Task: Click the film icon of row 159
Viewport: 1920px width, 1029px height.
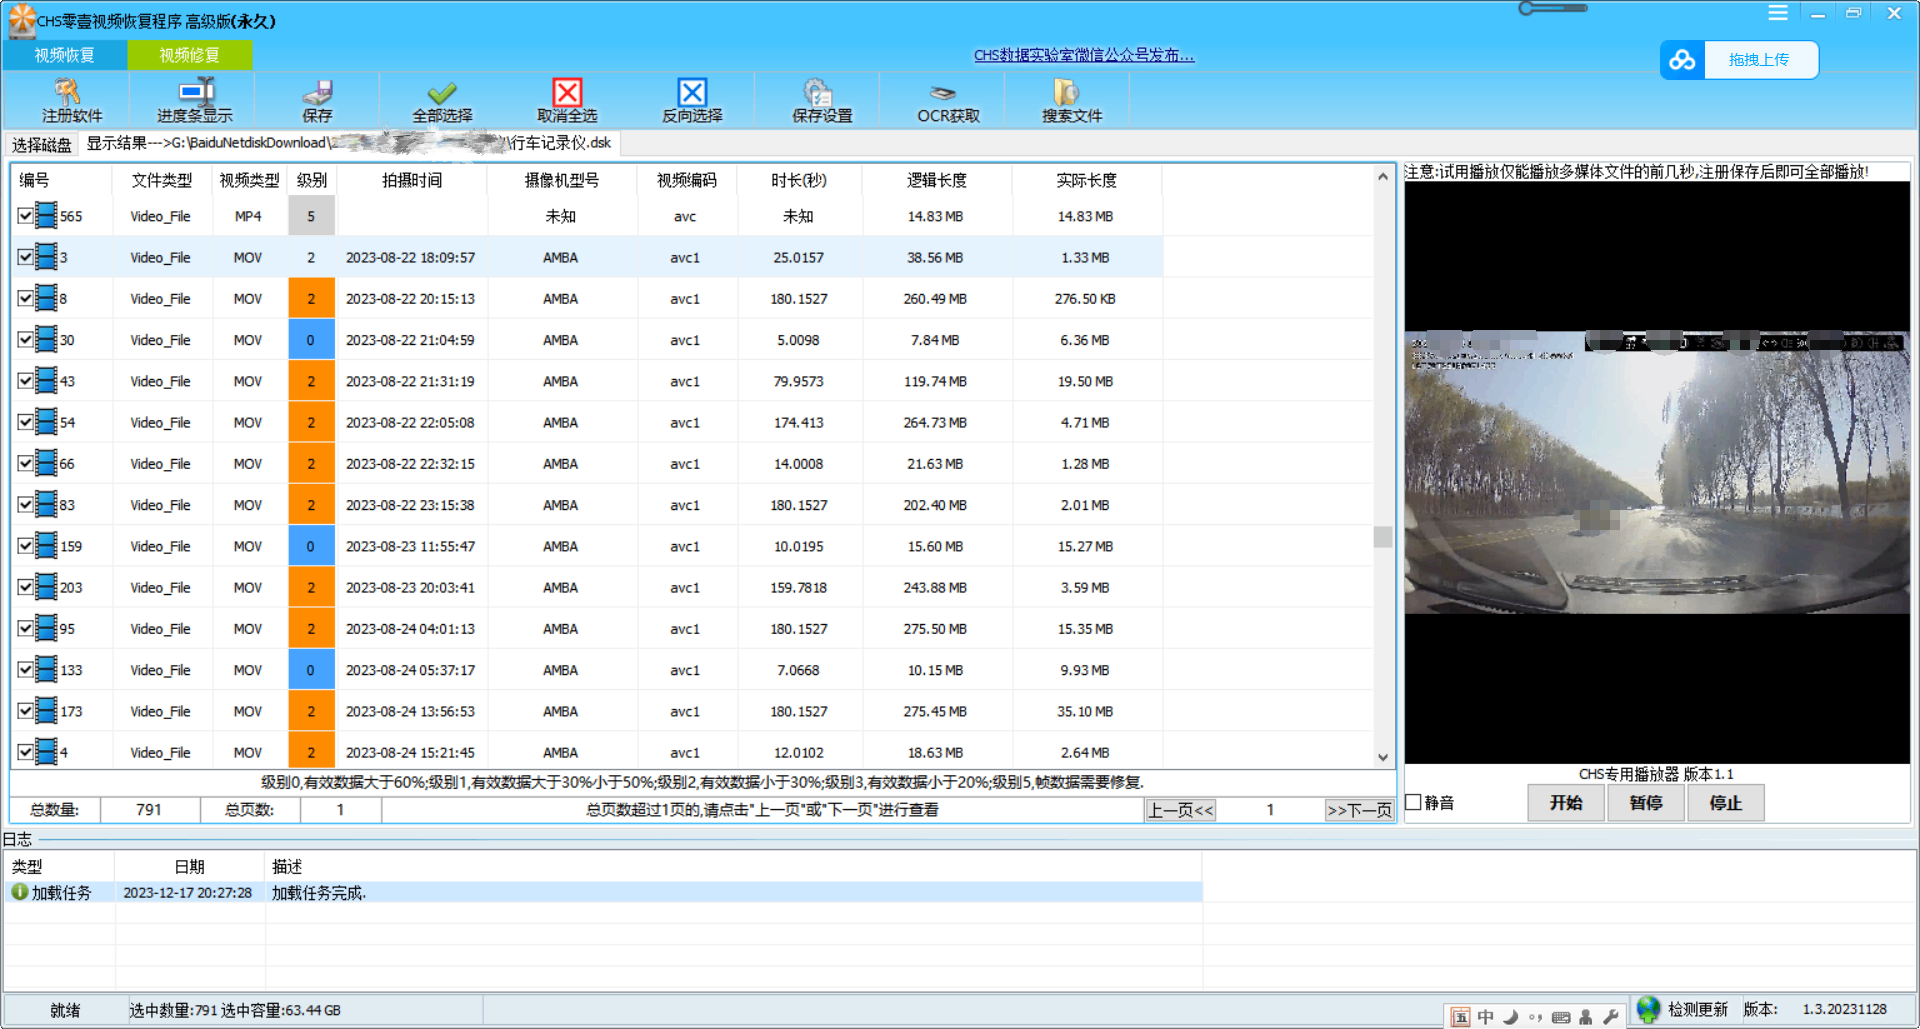Action: pos(46,545)
